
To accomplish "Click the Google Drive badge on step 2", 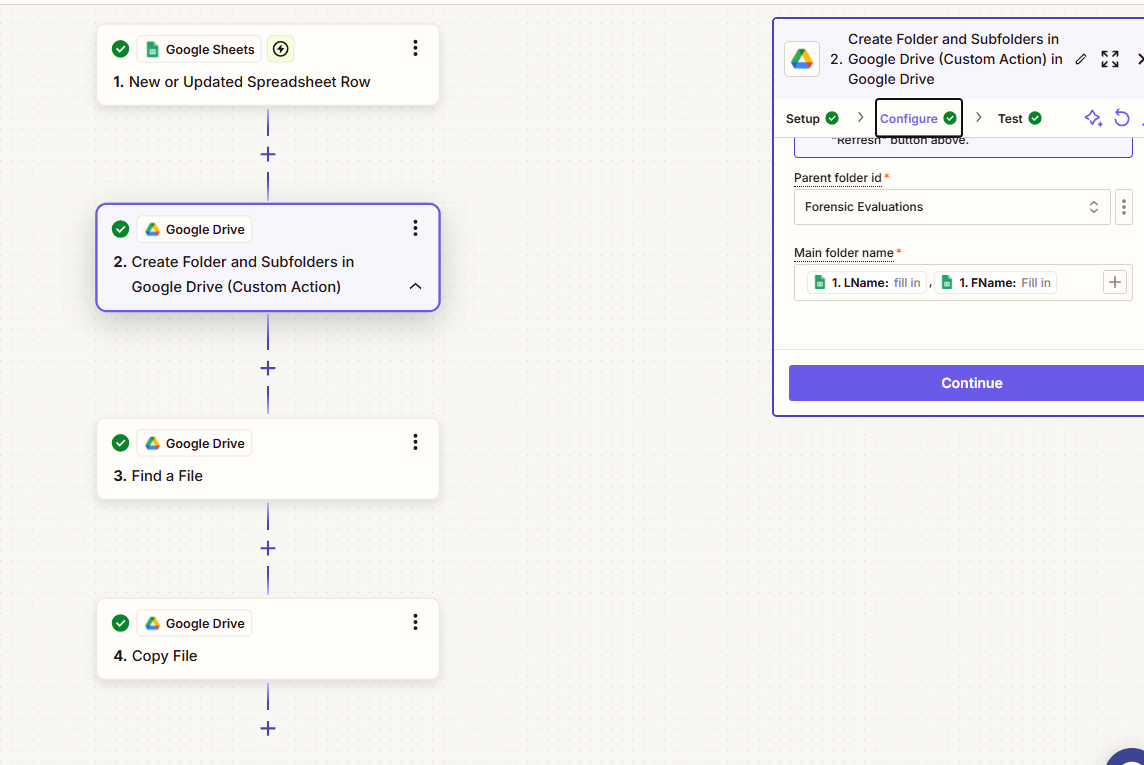I will coord(195,229).
